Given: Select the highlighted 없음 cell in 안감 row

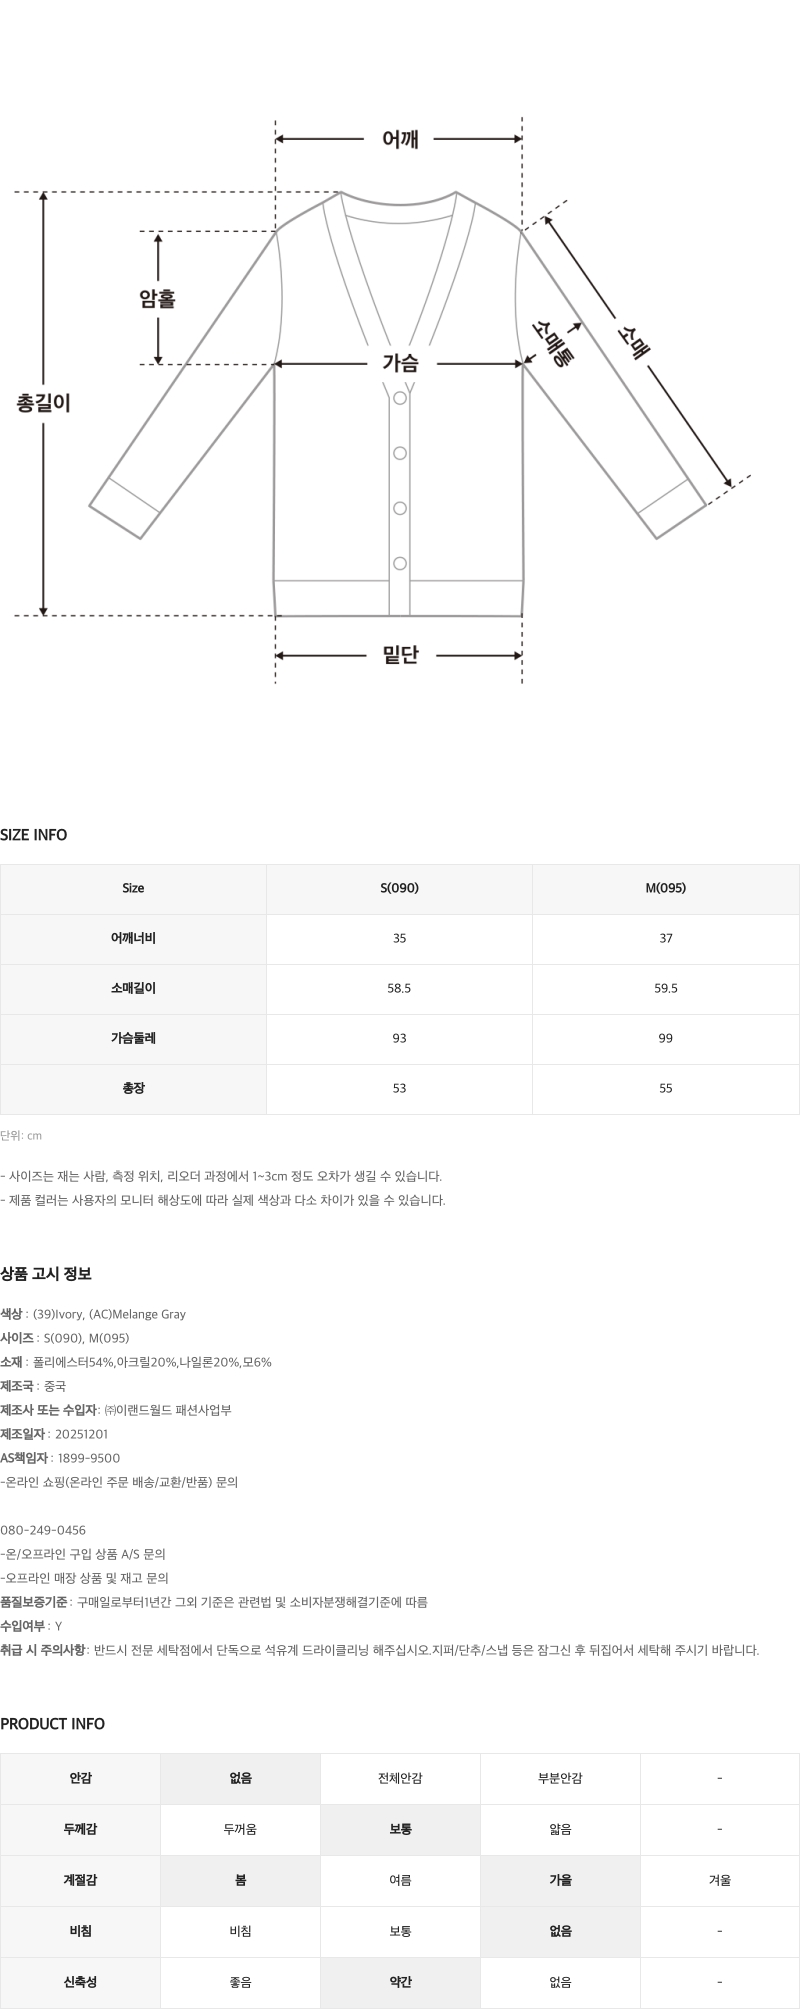Looking at the screenshot, I should point(240,1779).
